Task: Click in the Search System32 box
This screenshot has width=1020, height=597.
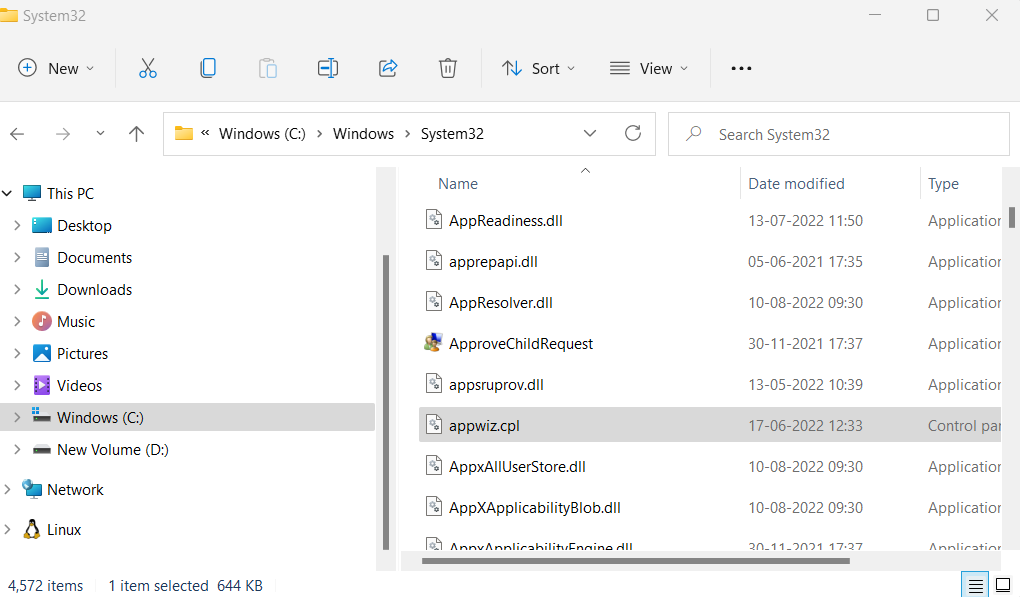Action: click(x=839, y=134)
